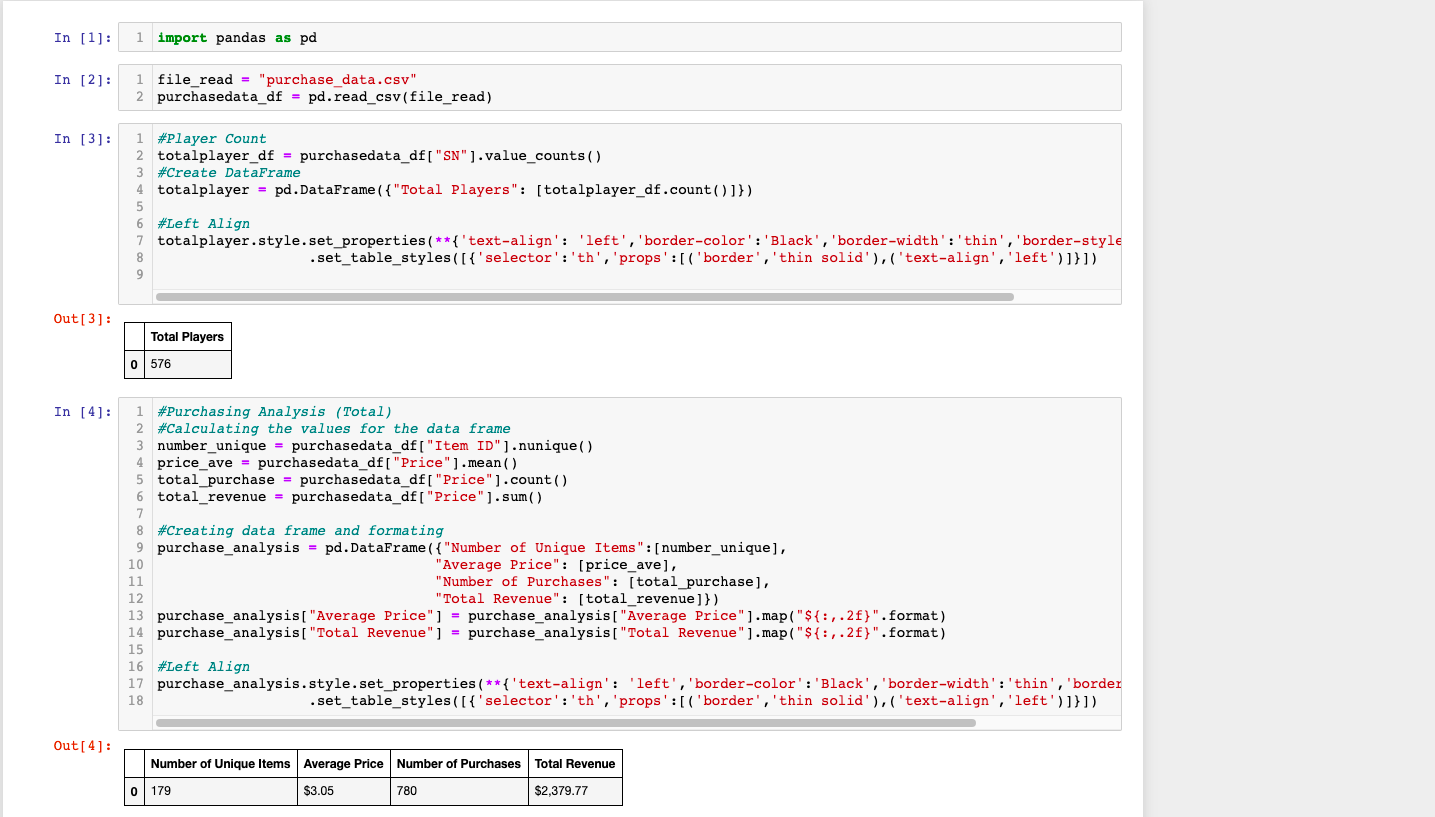
Task: Click the horizontal scrollbar of cell In [3]
Action: pos(584,297)
